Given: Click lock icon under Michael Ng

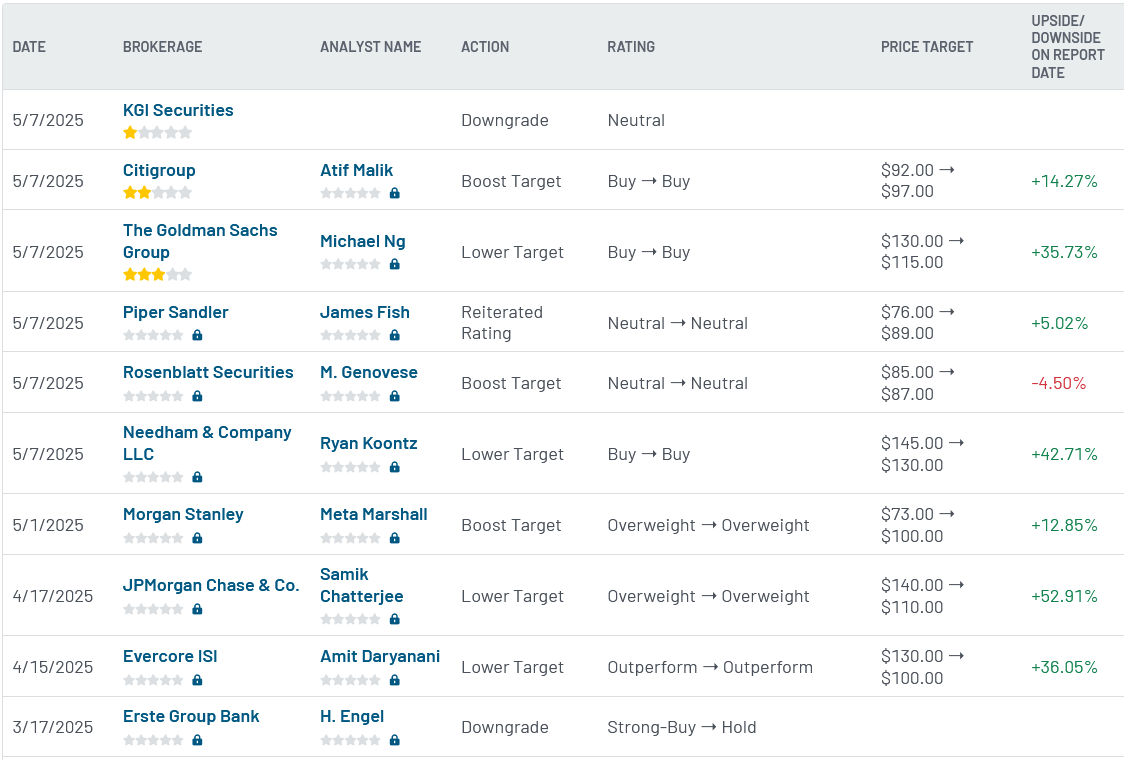Looking at the screenshot, I should click(394, 264).
